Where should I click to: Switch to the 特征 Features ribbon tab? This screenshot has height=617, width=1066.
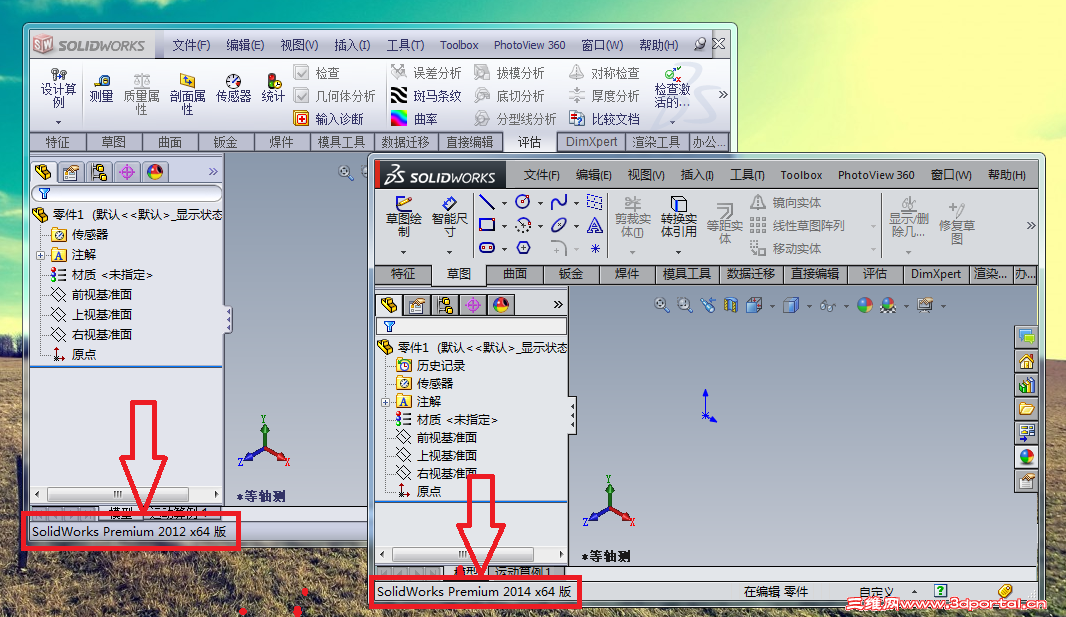click(403, 274)
